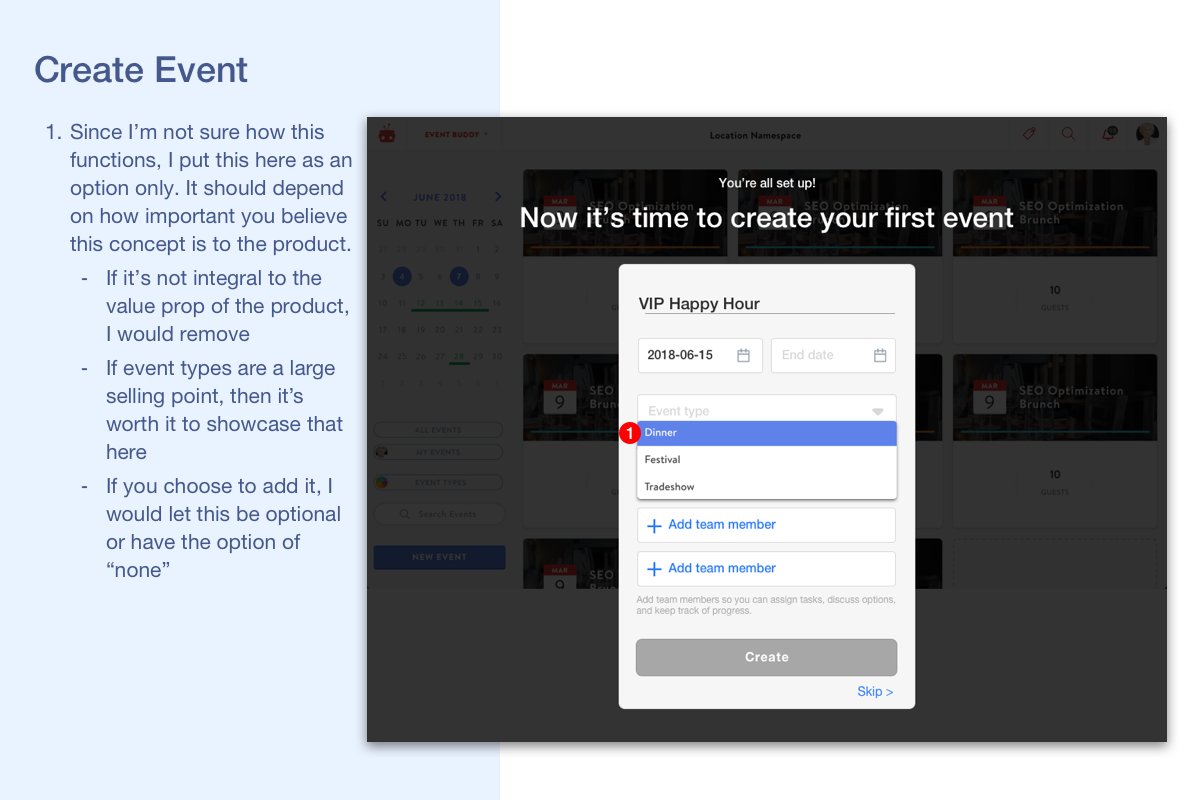Viewport: 1200px width, 800px height.
Task: Click the New Event button
Action: click(439, 557)
